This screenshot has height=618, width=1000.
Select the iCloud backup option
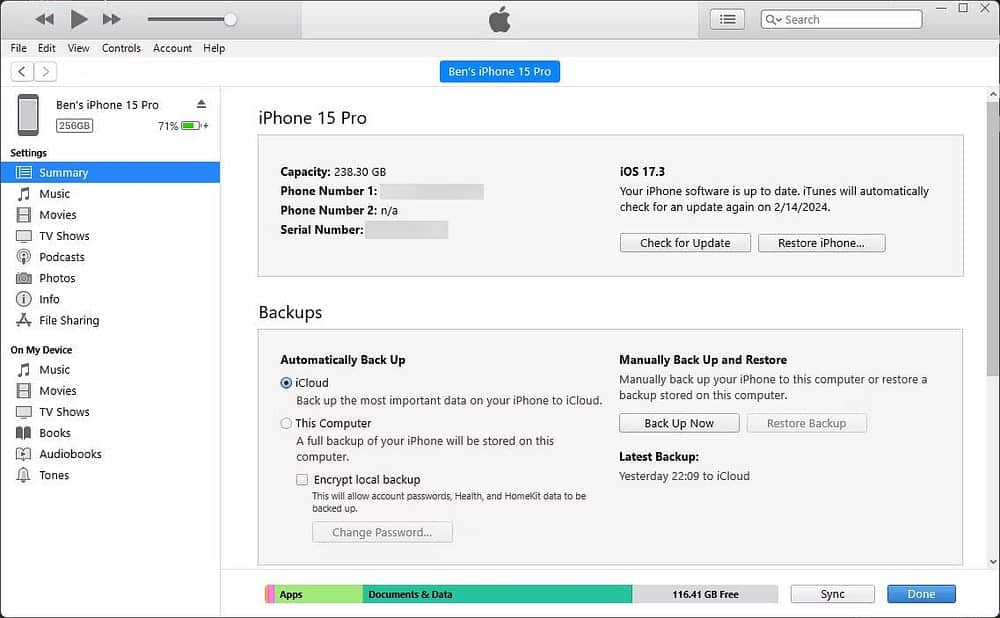coord(286,382)
